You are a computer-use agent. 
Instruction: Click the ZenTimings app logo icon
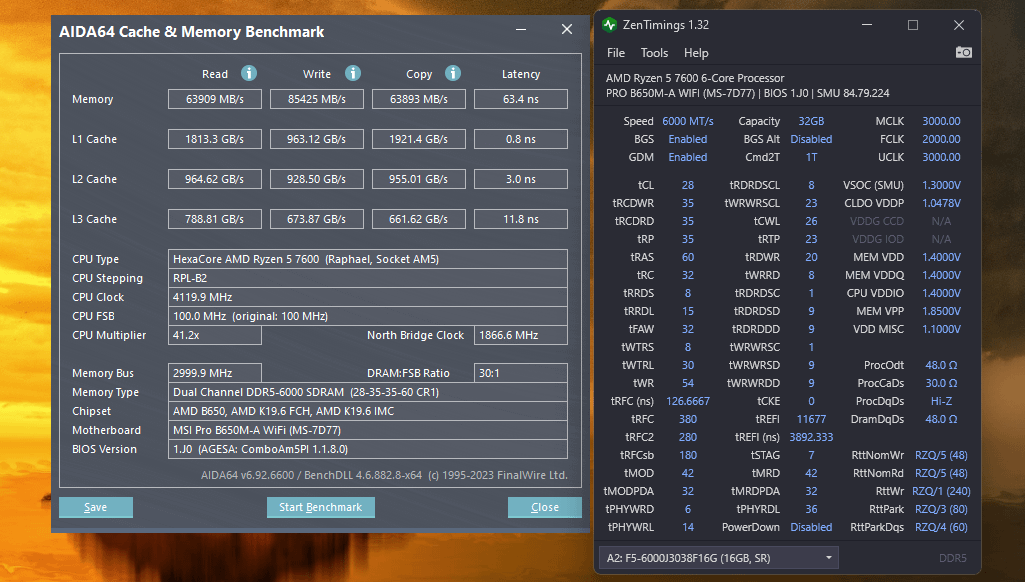[609, 25]
